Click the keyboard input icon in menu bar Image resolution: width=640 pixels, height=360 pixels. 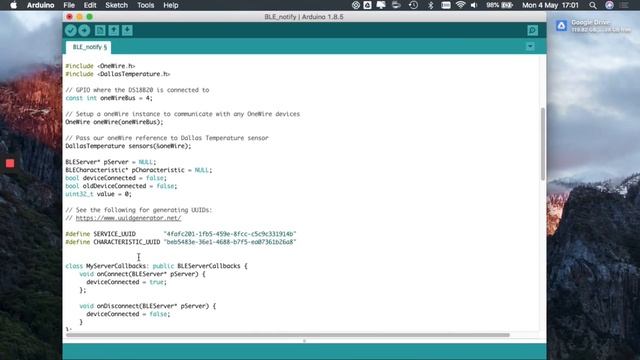(x=446, y=5)
